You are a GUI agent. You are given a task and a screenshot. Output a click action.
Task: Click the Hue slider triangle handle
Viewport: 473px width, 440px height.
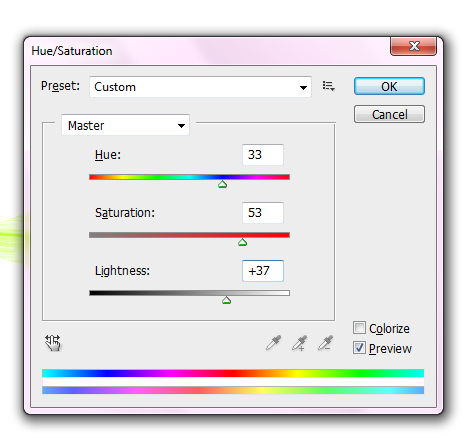222,184
